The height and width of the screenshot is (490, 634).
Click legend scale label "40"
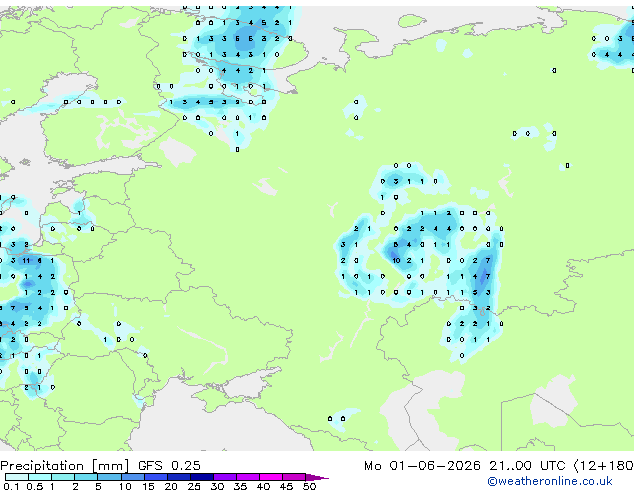(263, 486)
